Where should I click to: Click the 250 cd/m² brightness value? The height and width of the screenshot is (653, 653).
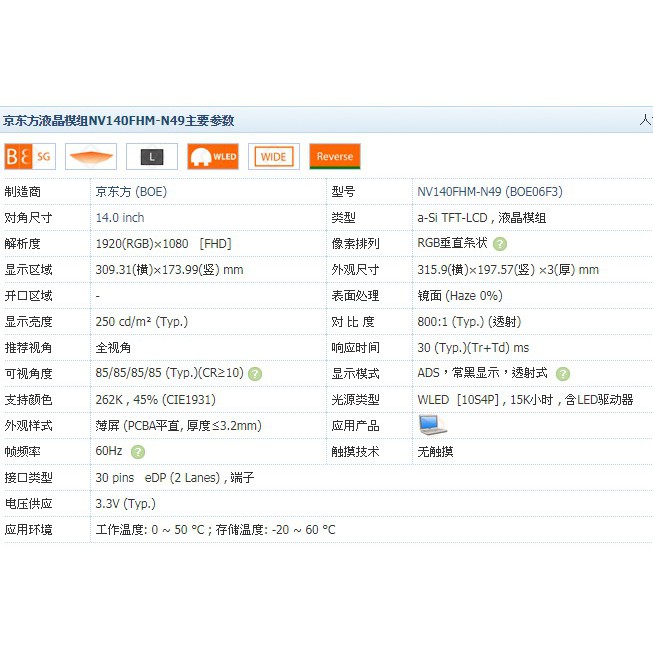pyautogui.click(x=141, y=321)
